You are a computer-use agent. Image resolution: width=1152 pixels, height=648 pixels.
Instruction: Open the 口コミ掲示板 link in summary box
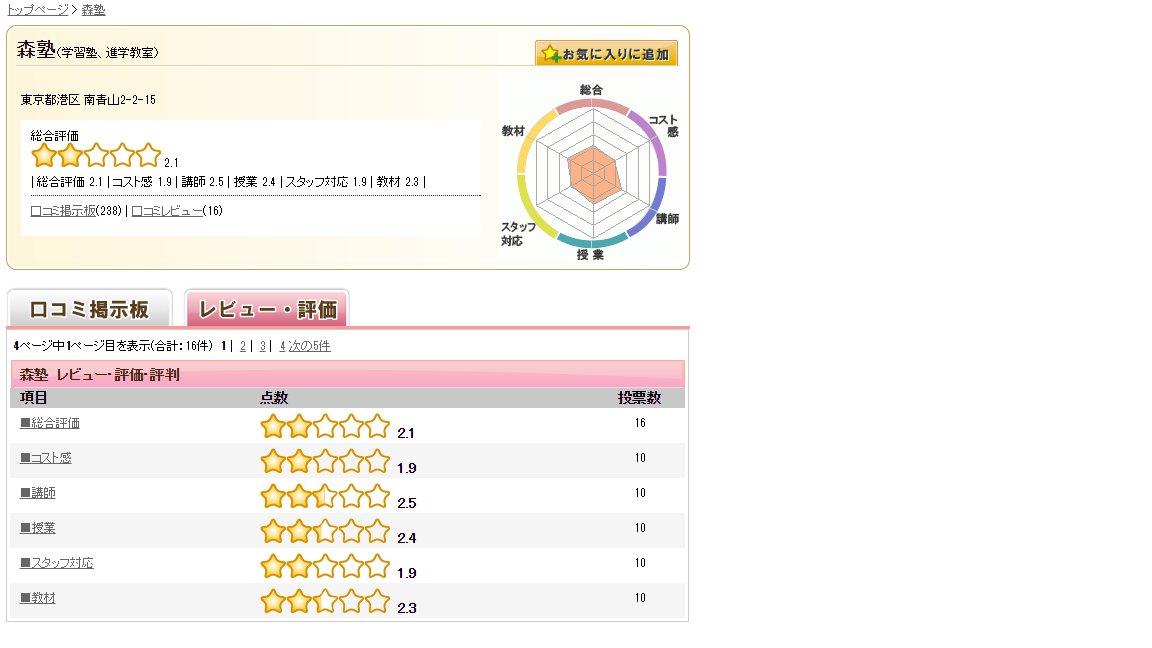[x=62, y=211]
